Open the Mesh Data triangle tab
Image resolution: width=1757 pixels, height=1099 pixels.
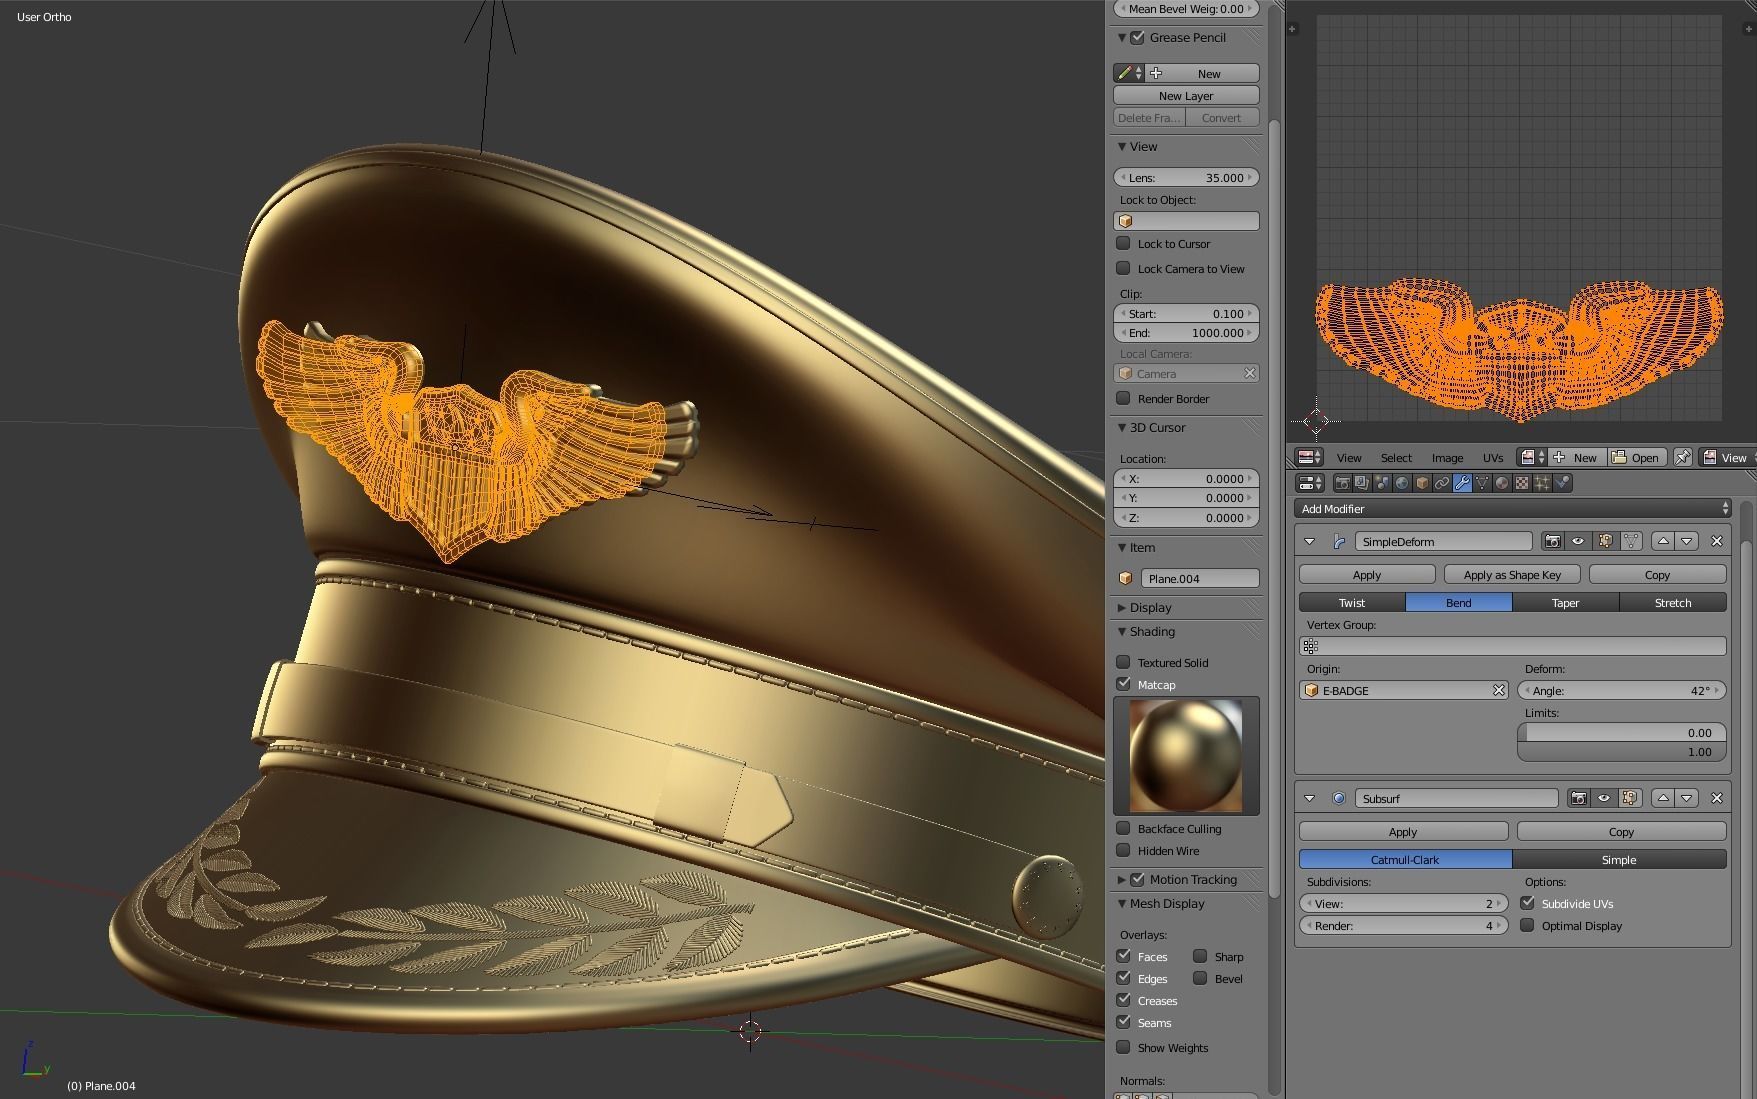click(1482, 483)
